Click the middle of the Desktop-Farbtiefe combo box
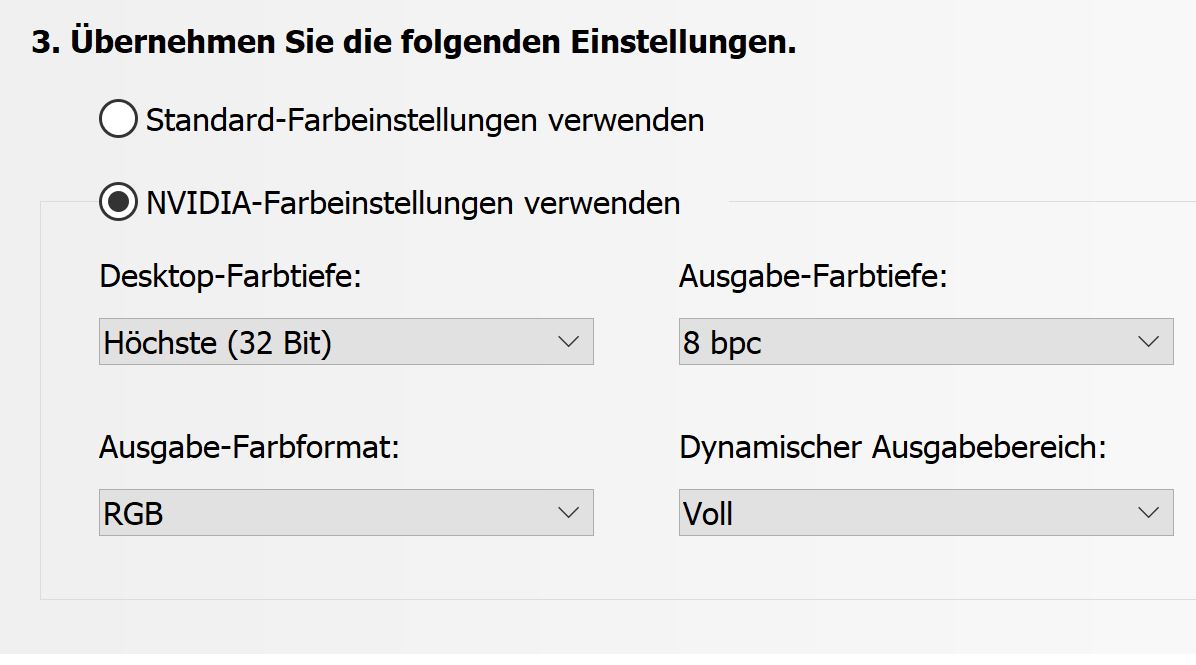 point(346,342)
